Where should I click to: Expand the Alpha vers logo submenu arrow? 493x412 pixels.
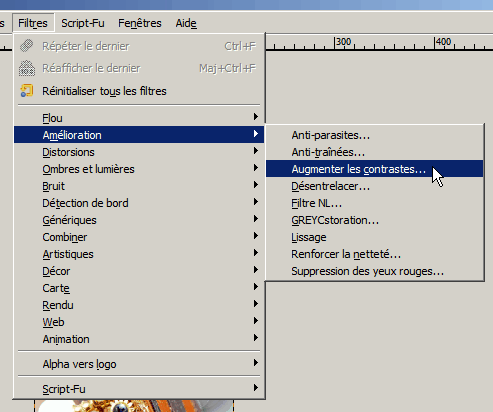coord(256,363)
